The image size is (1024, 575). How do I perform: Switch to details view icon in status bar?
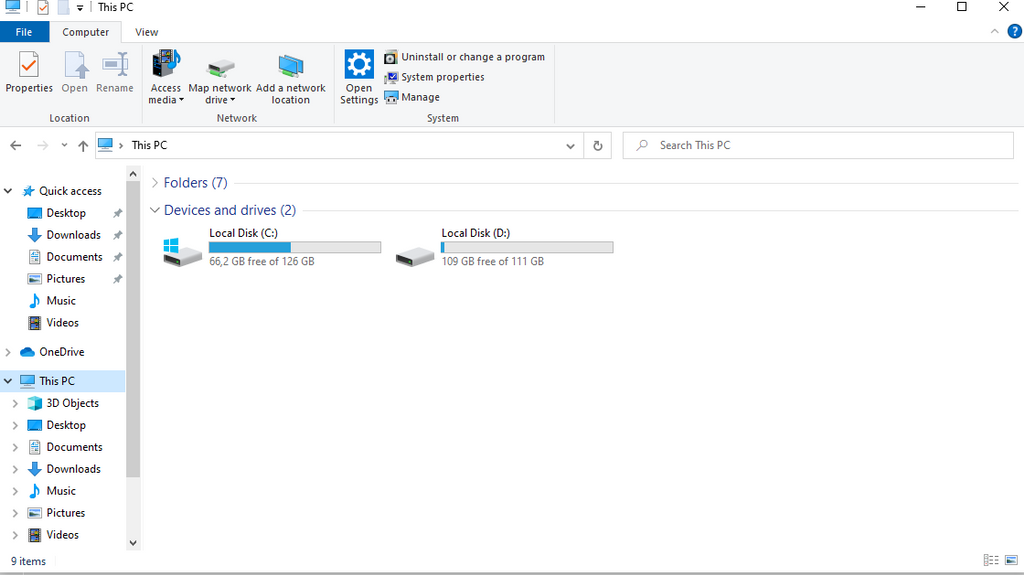click(x=991, y=561)
